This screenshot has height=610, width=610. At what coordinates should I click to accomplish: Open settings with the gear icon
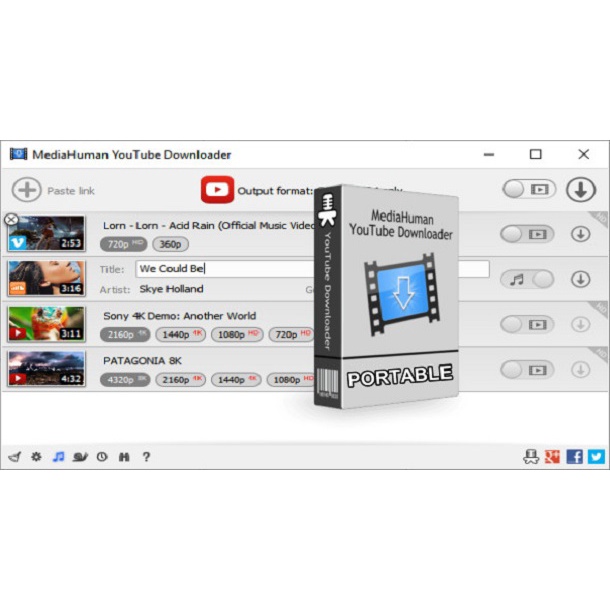[36, 456]
